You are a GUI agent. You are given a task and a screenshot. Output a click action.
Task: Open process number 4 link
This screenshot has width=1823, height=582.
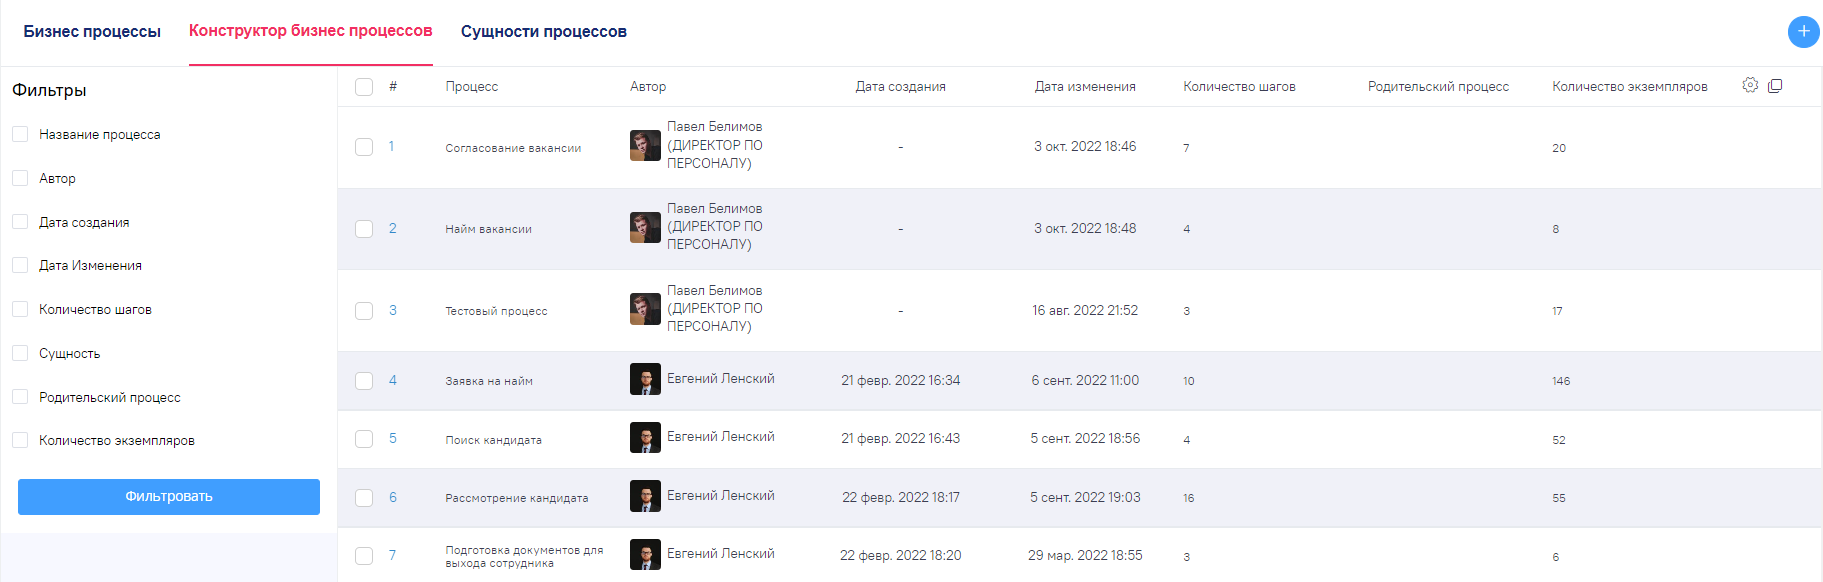coord(393,380)
